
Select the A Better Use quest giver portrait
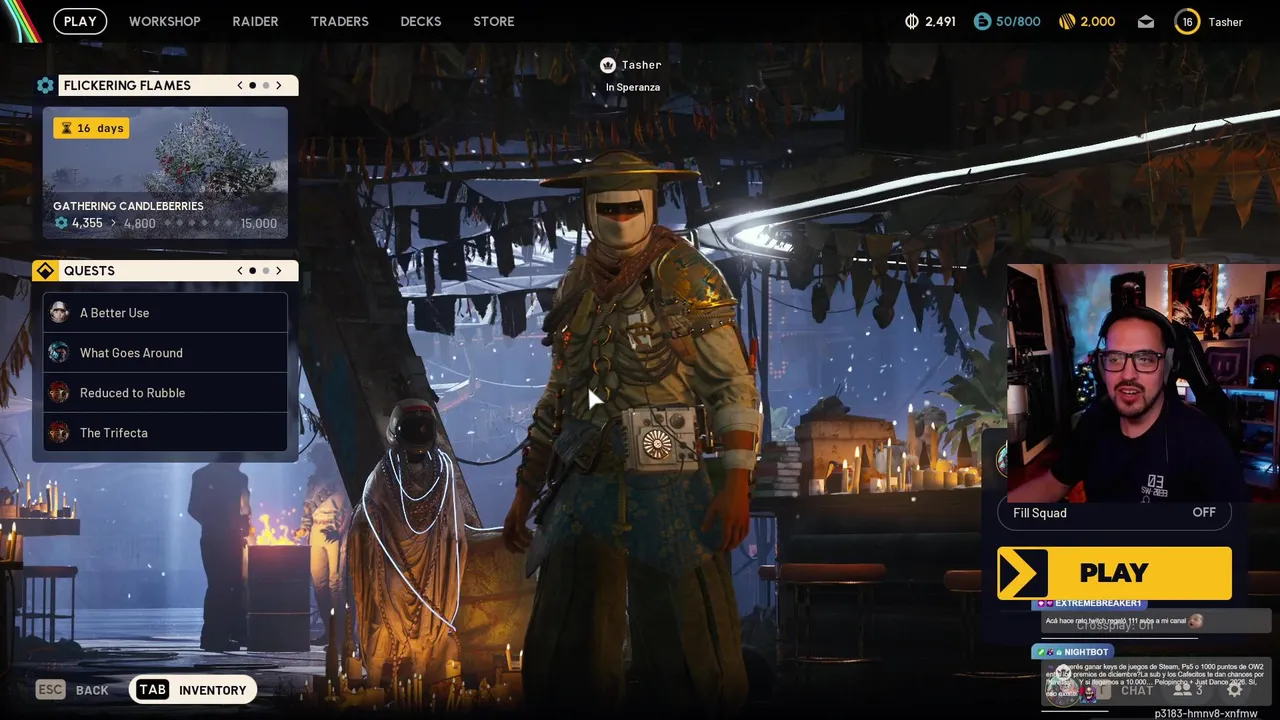59,313
